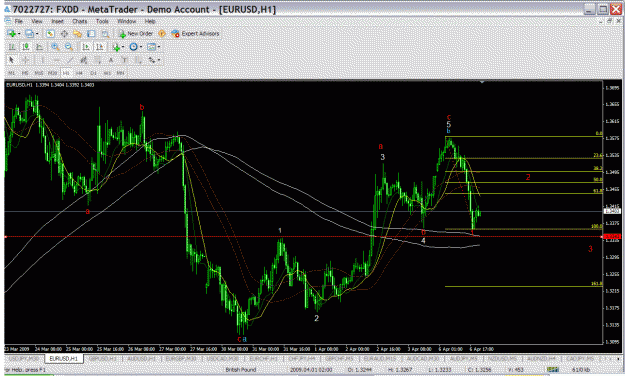The height and width of the screenshot is (376, 625).
Task: Open the Strategy Tester icon
Action: tap(105, 33)
